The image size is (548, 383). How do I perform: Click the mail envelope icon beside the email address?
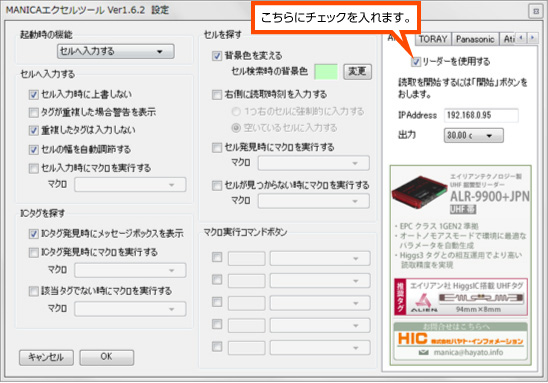[424, 353]
